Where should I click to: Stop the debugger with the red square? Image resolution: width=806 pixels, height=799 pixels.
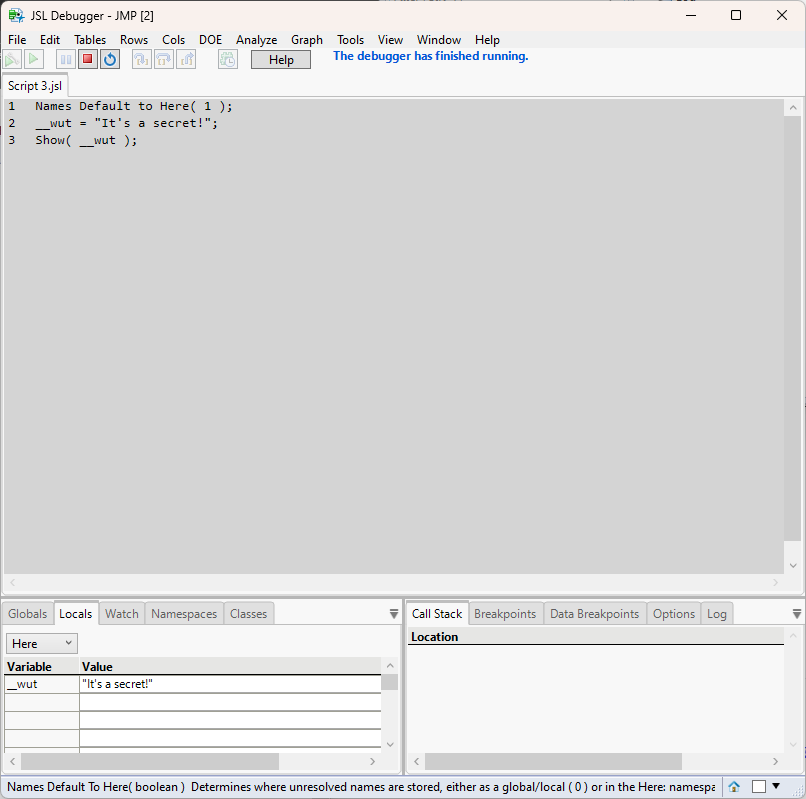tap(88, 60)
